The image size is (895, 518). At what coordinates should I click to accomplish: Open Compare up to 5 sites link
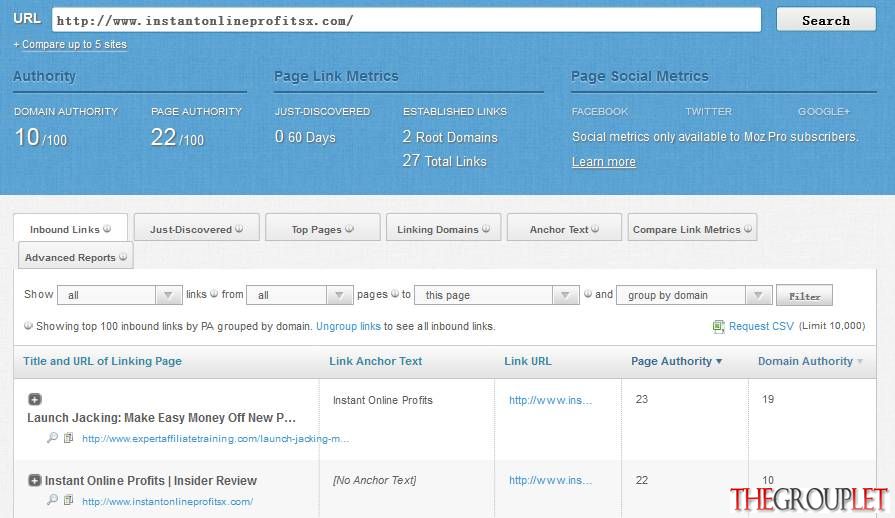(x=74, y=44)
